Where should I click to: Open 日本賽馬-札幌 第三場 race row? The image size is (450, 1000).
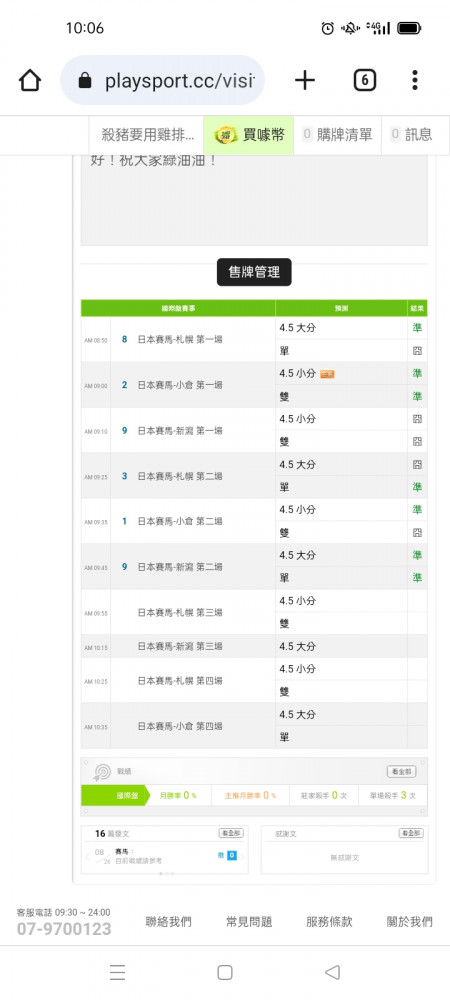point(180,612)
